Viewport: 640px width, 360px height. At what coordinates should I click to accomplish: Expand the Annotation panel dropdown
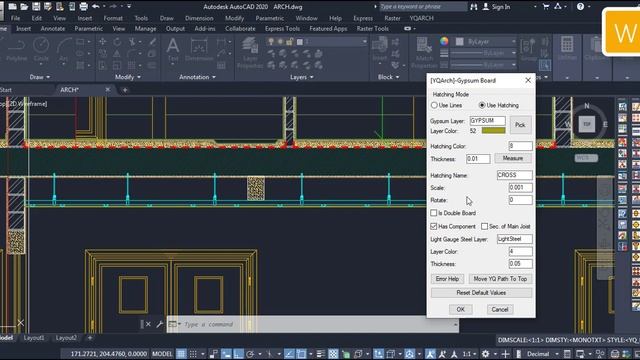pyautogui.click(x=198, y=77)
